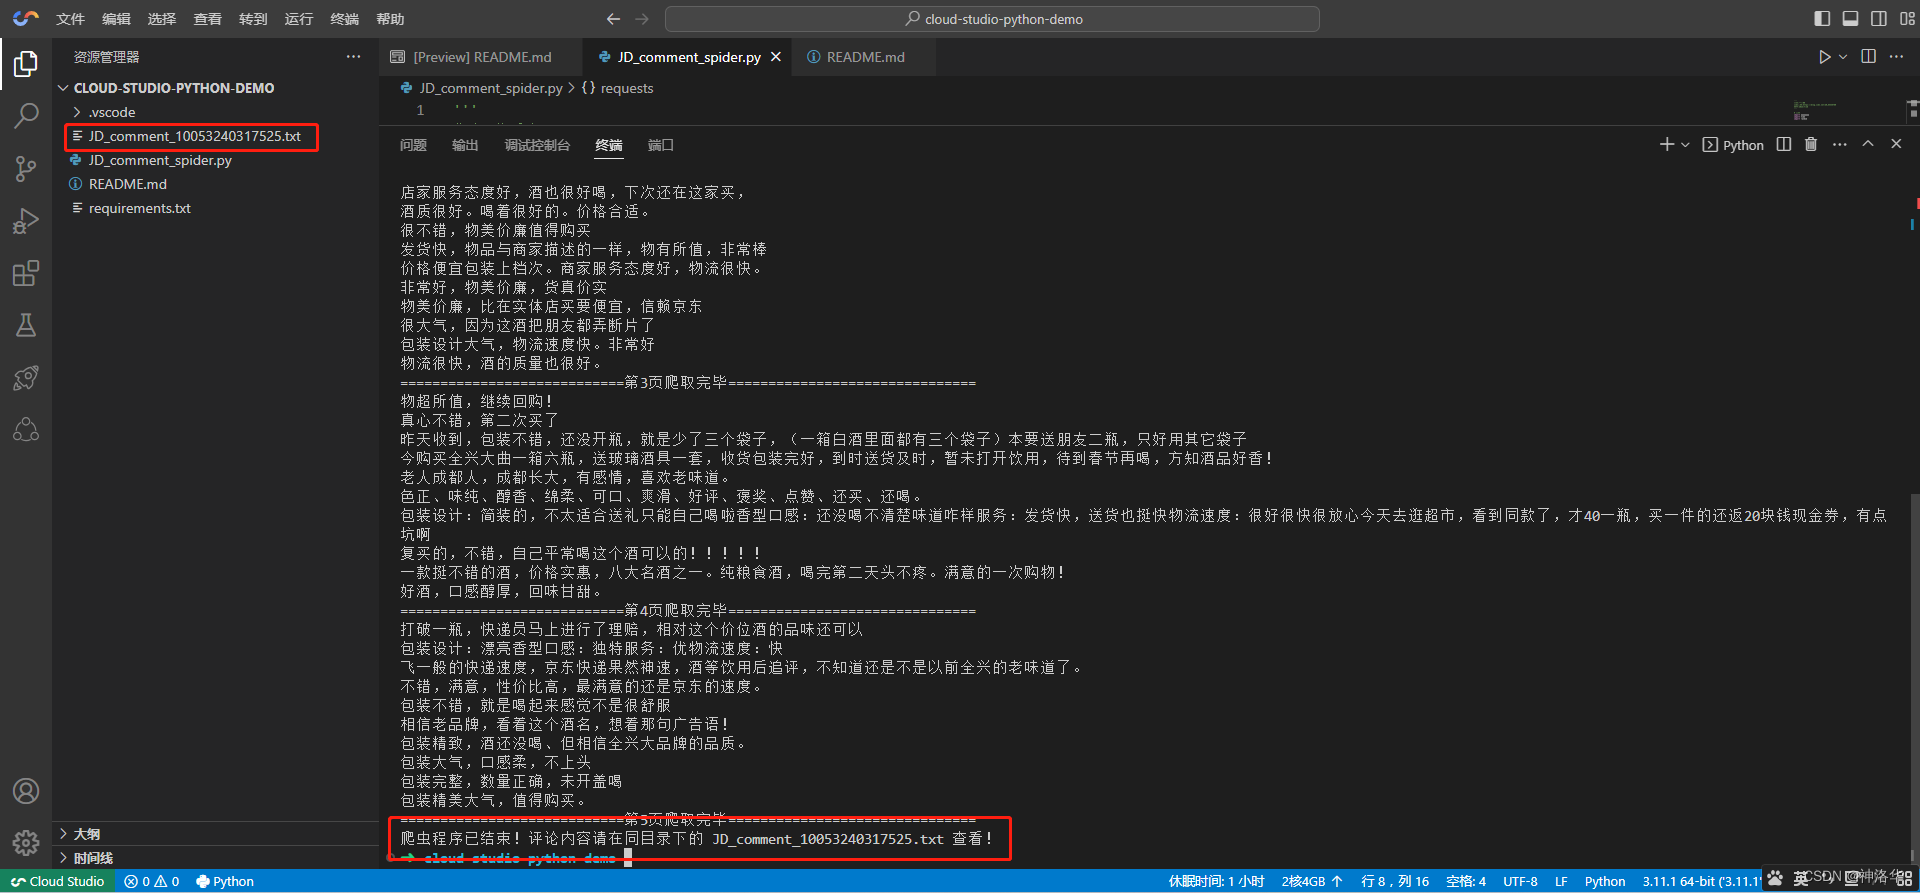Collapse CLOUD-STUDIO-PYTHON-DEMO folder
This screenshot has height=893, width=1920.
215,88
